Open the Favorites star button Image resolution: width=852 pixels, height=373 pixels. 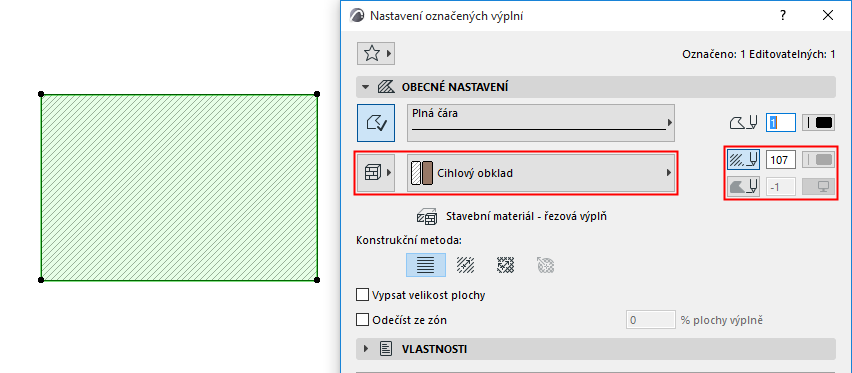tap(375, 53)
